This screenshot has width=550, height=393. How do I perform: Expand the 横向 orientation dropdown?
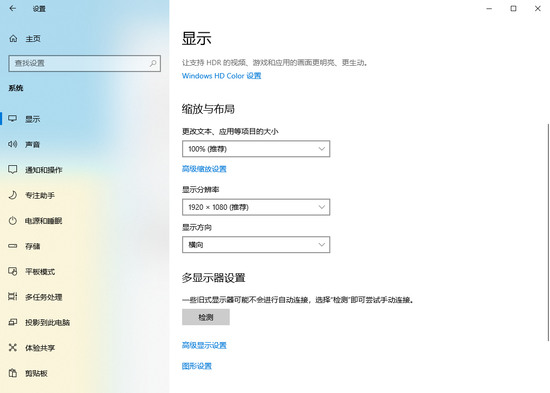coord(256,245)
